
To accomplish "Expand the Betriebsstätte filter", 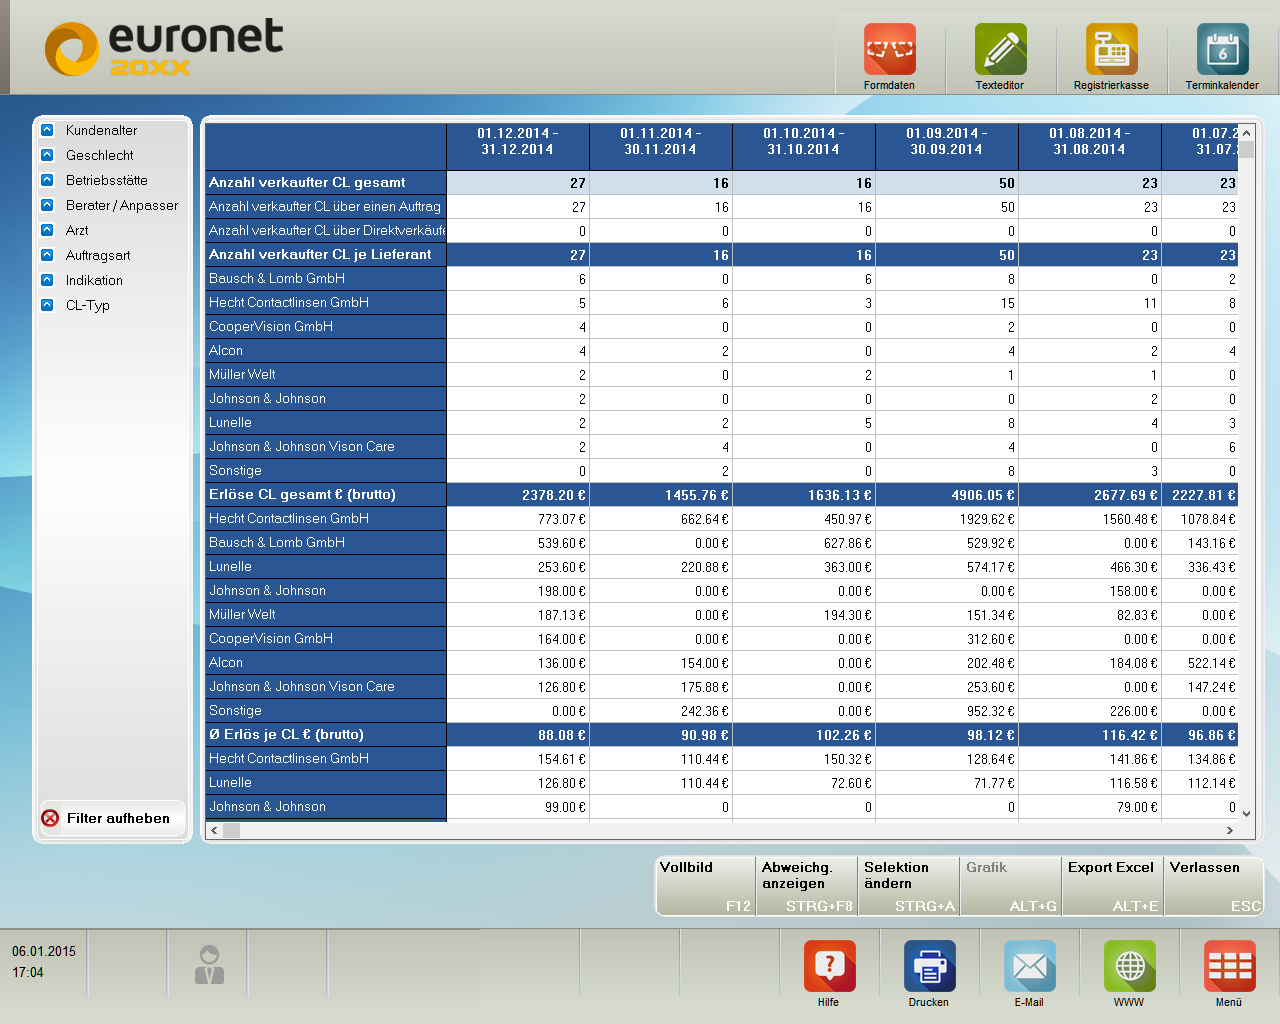I will tap(47, 180).
